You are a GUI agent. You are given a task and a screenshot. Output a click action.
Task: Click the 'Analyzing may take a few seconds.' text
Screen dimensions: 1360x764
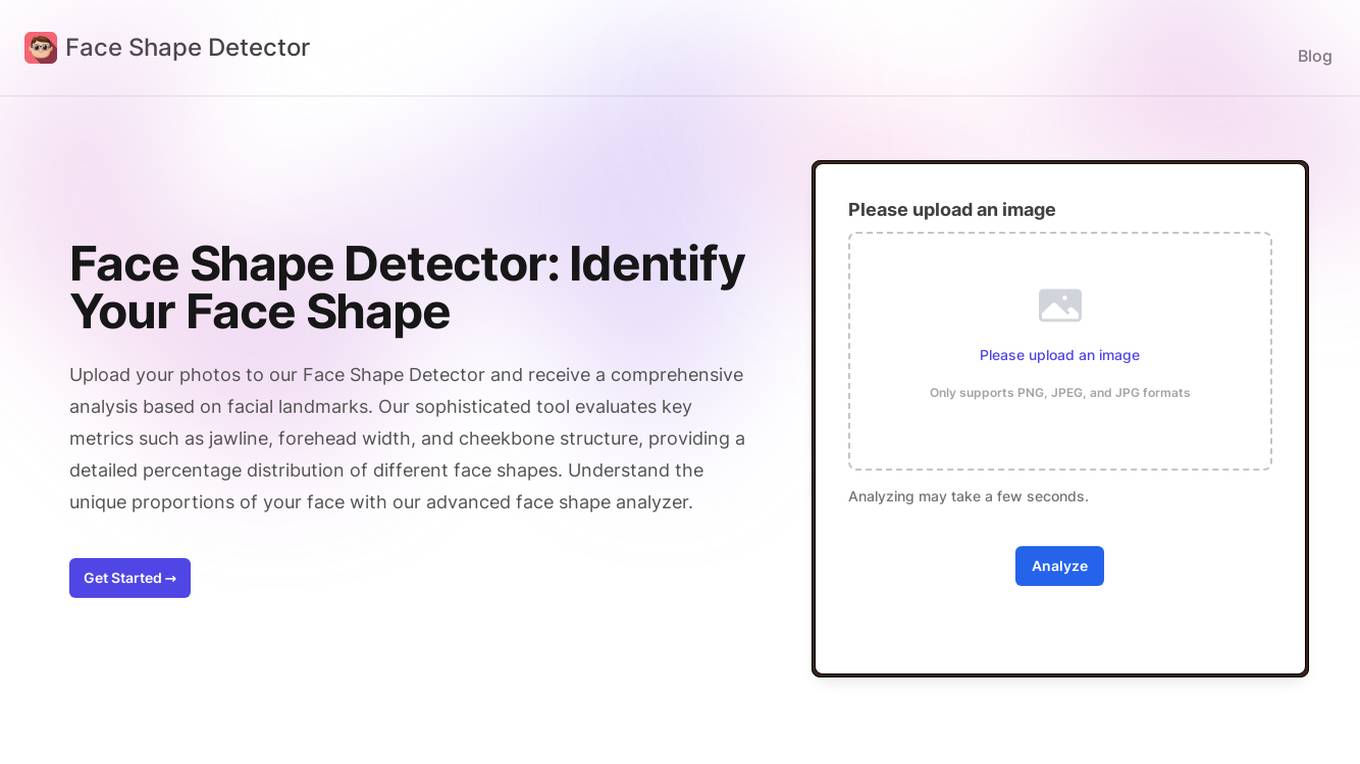click(x=968, y=496)
